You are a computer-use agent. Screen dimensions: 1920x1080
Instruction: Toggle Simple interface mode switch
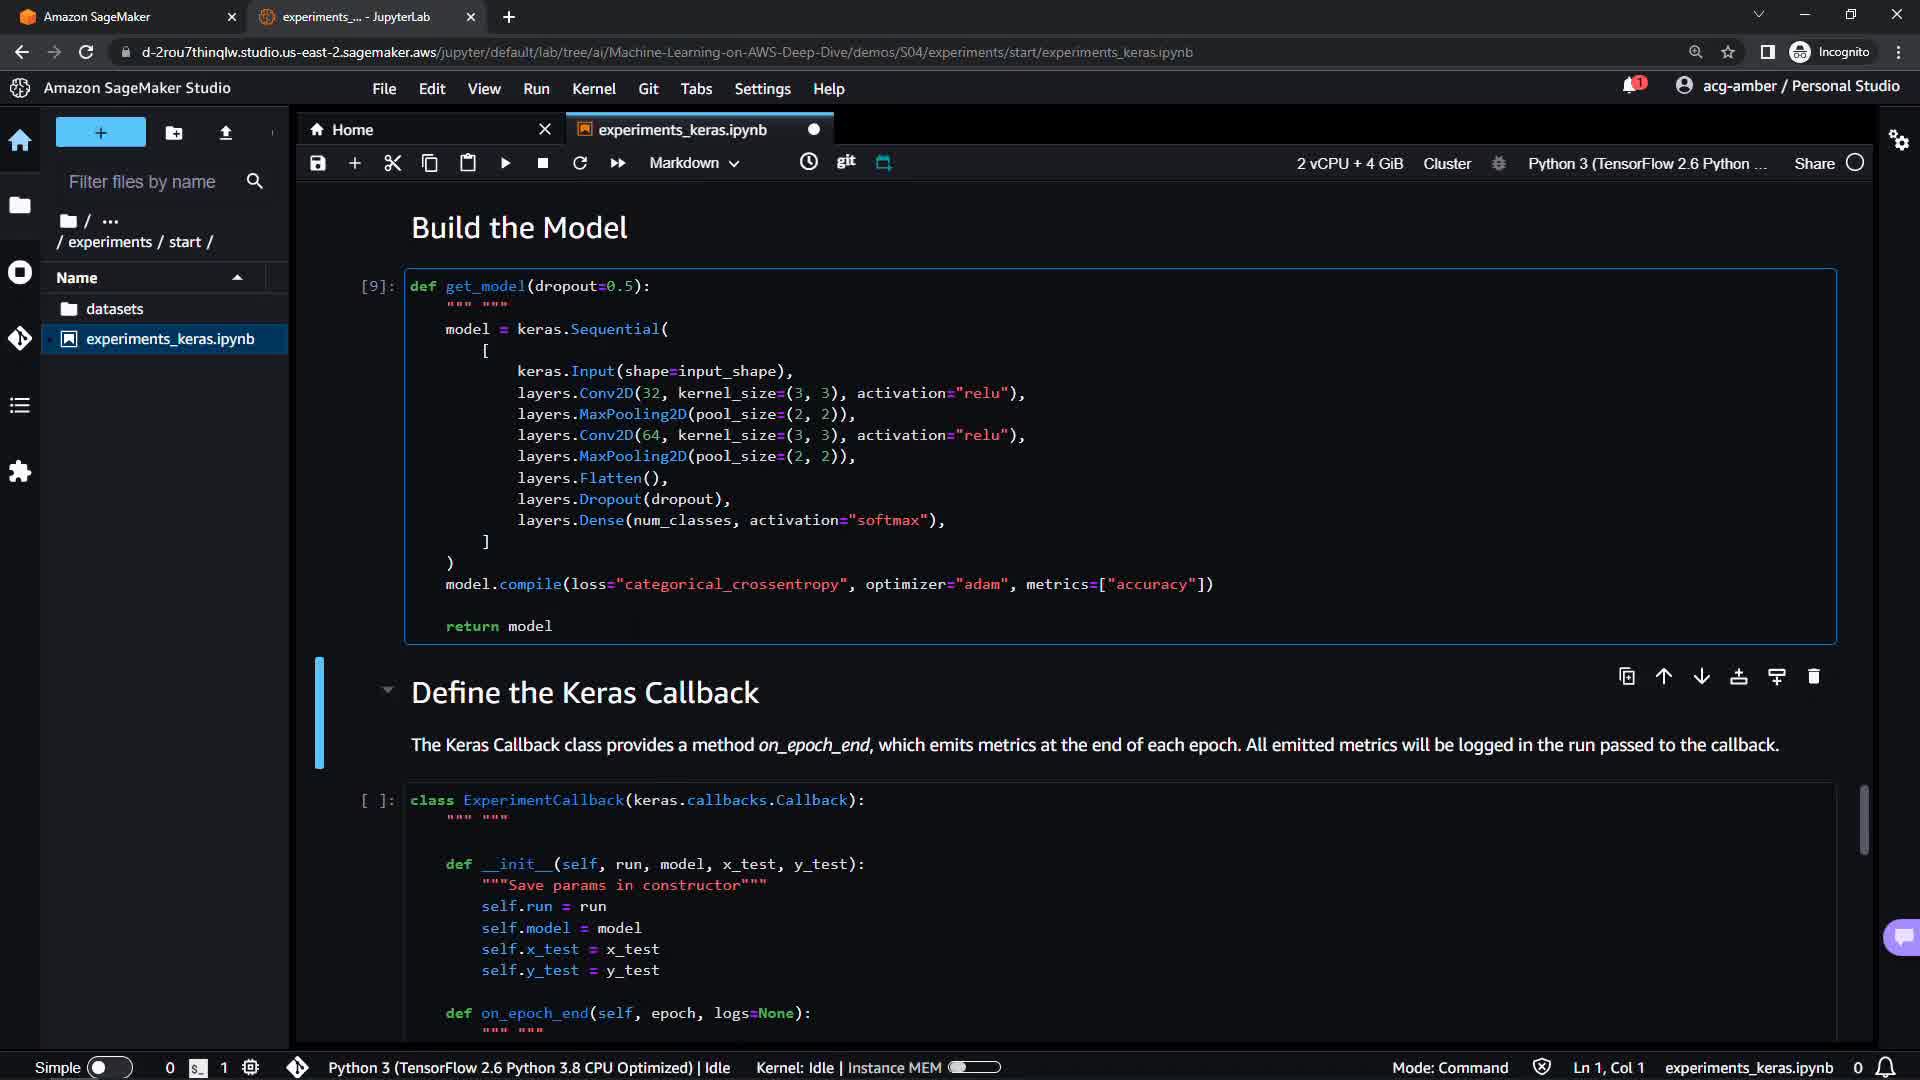point(109,1067)
